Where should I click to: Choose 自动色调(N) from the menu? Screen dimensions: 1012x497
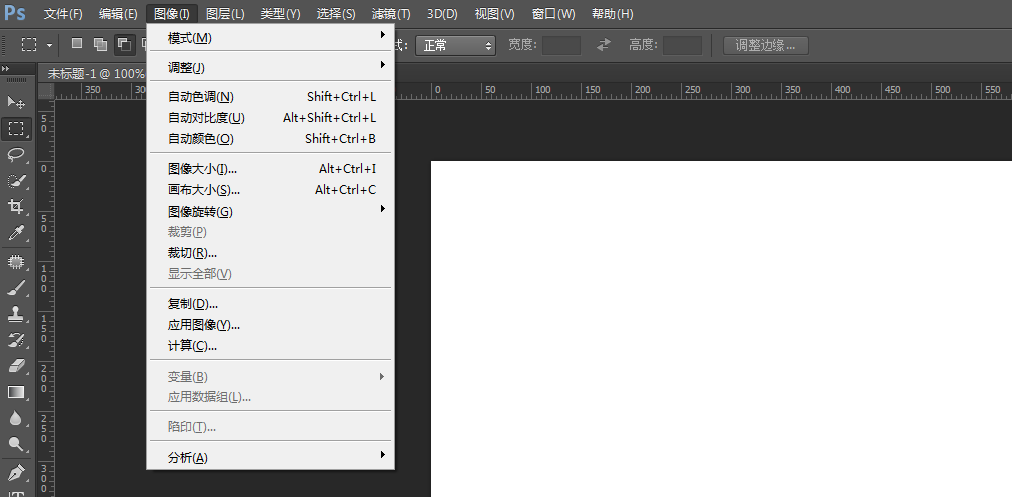click(271, 97)
